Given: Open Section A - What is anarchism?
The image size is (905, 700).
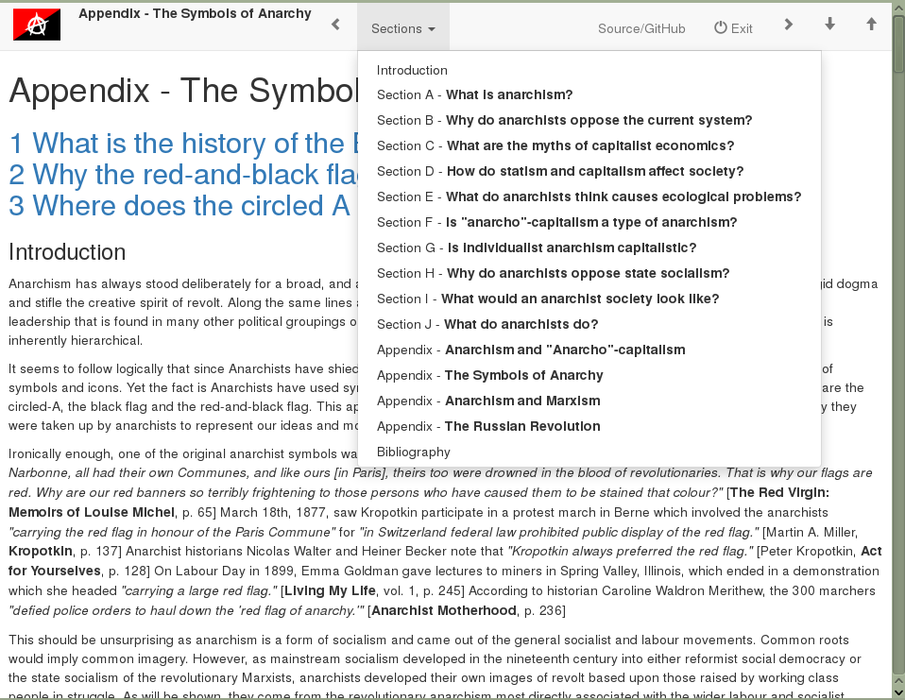Looking at the screenshot, I should tap(474, 95).
